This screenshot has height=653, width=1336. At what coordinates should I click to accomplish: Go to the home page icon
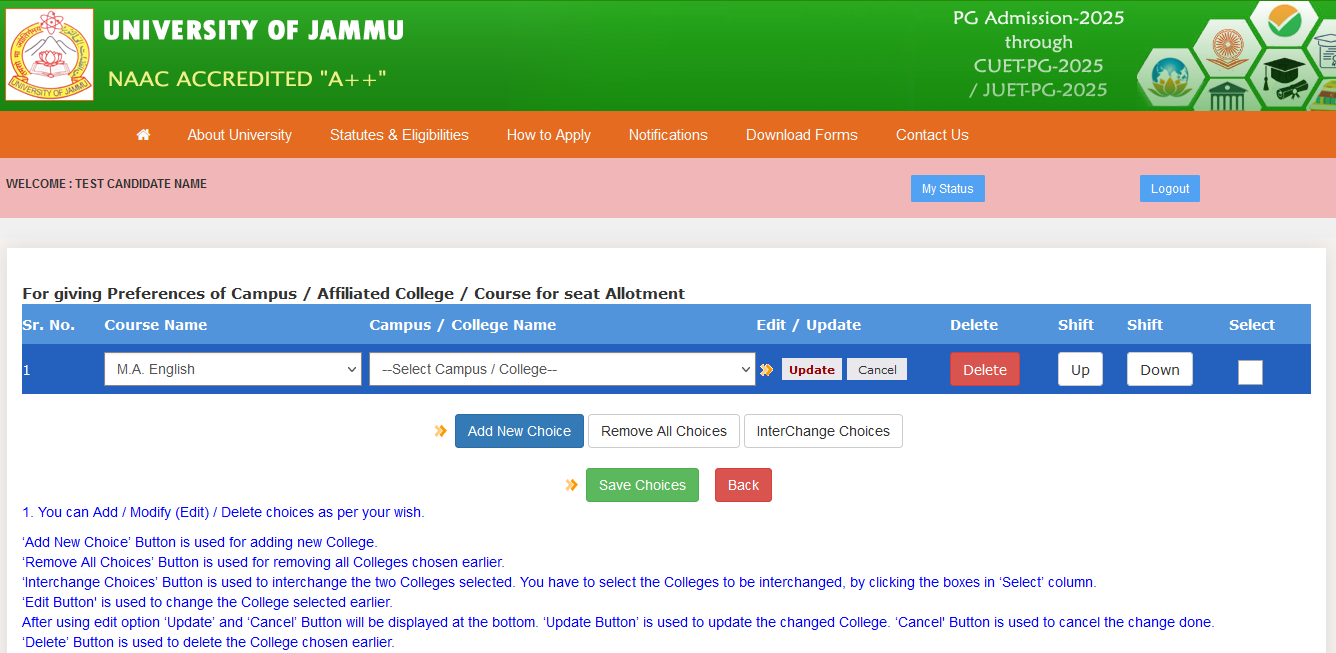tap(143, 134)
